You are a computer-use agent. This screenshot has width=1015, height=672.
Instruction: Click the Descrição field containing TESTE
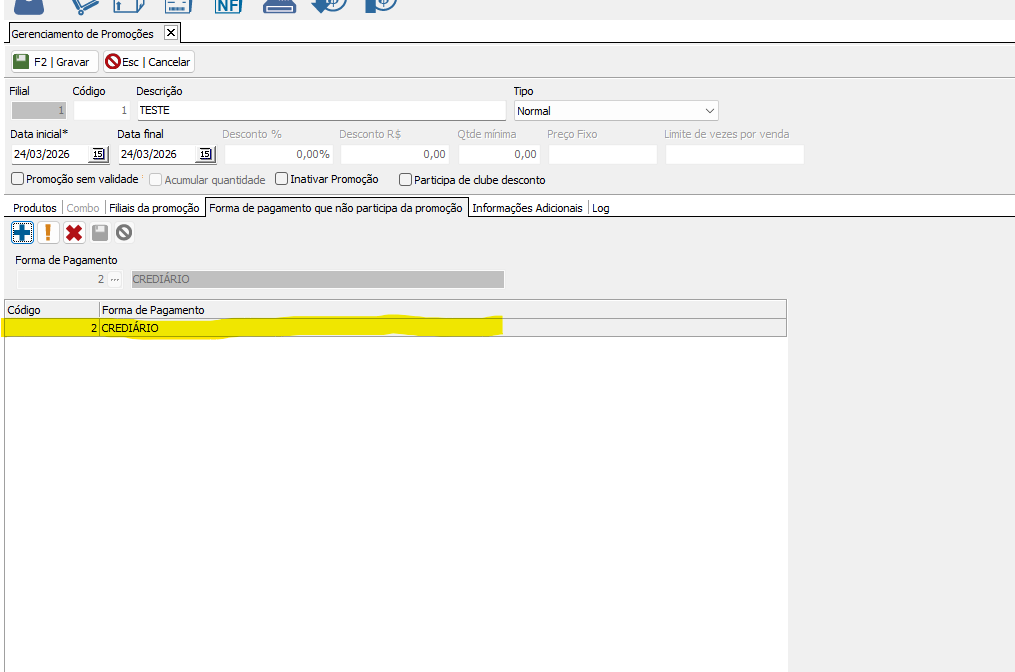click(x=320, y=111)
